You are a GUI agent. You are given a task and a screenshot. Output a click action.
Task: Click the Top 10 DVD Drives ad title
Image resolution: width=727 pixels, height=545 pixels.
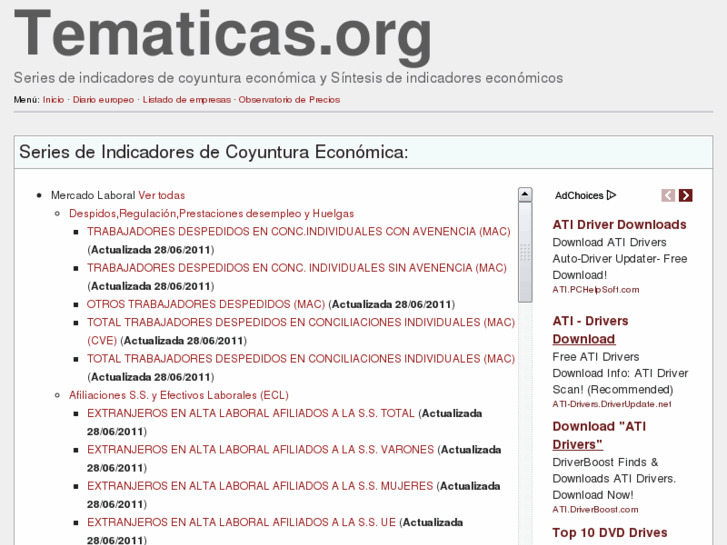point(610,532)
